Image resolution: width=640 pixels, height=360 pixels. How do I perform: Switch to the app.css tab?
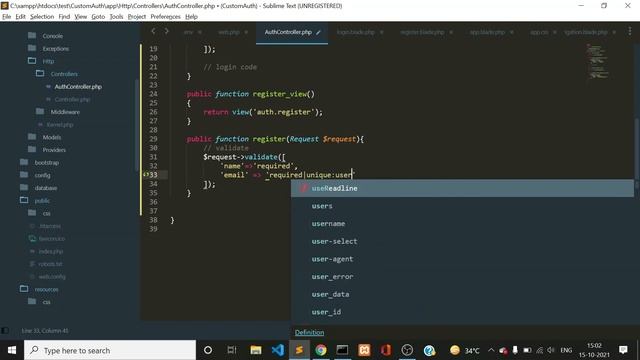(539, 32)
